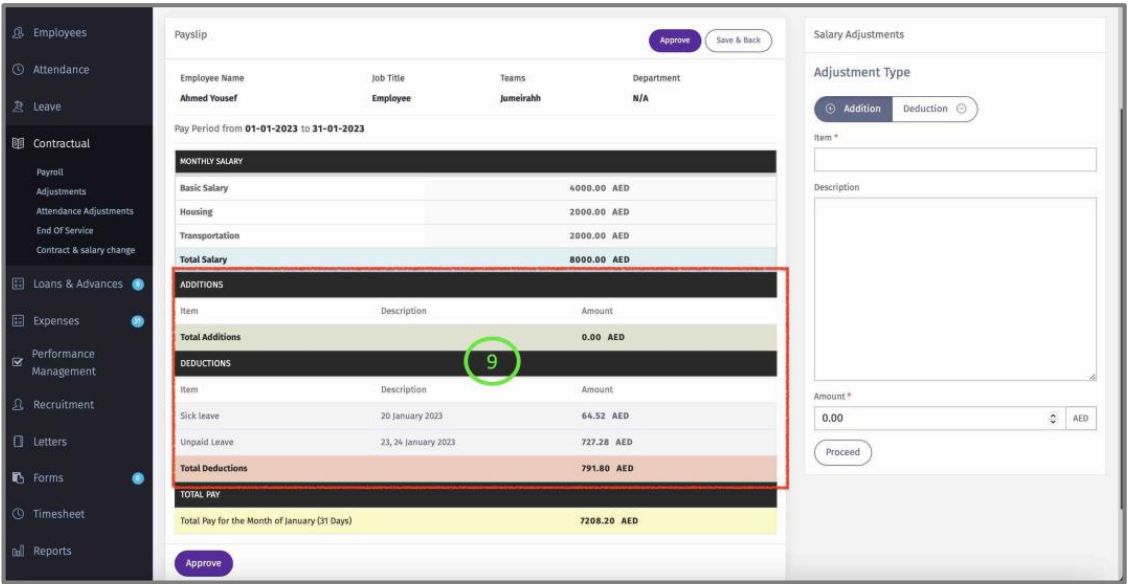Click the Recruitment person icon
The width and height of the screenshot is (1129, 586).
click(18, 405)
